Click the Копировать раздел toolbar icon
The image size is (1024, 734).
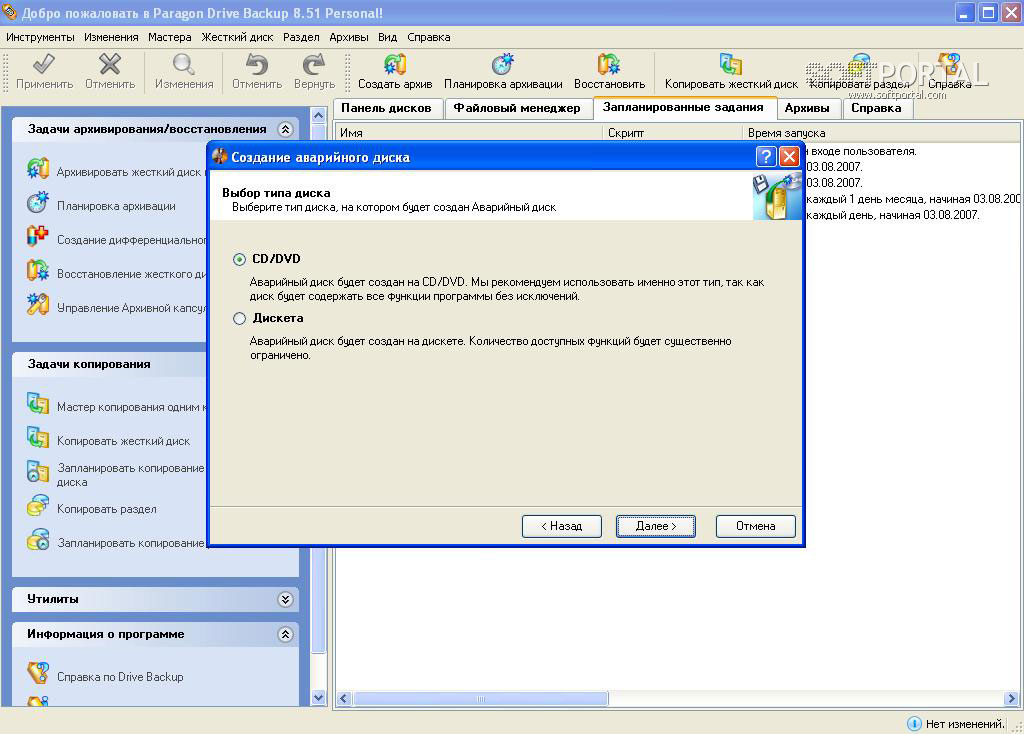pos(859,64)
